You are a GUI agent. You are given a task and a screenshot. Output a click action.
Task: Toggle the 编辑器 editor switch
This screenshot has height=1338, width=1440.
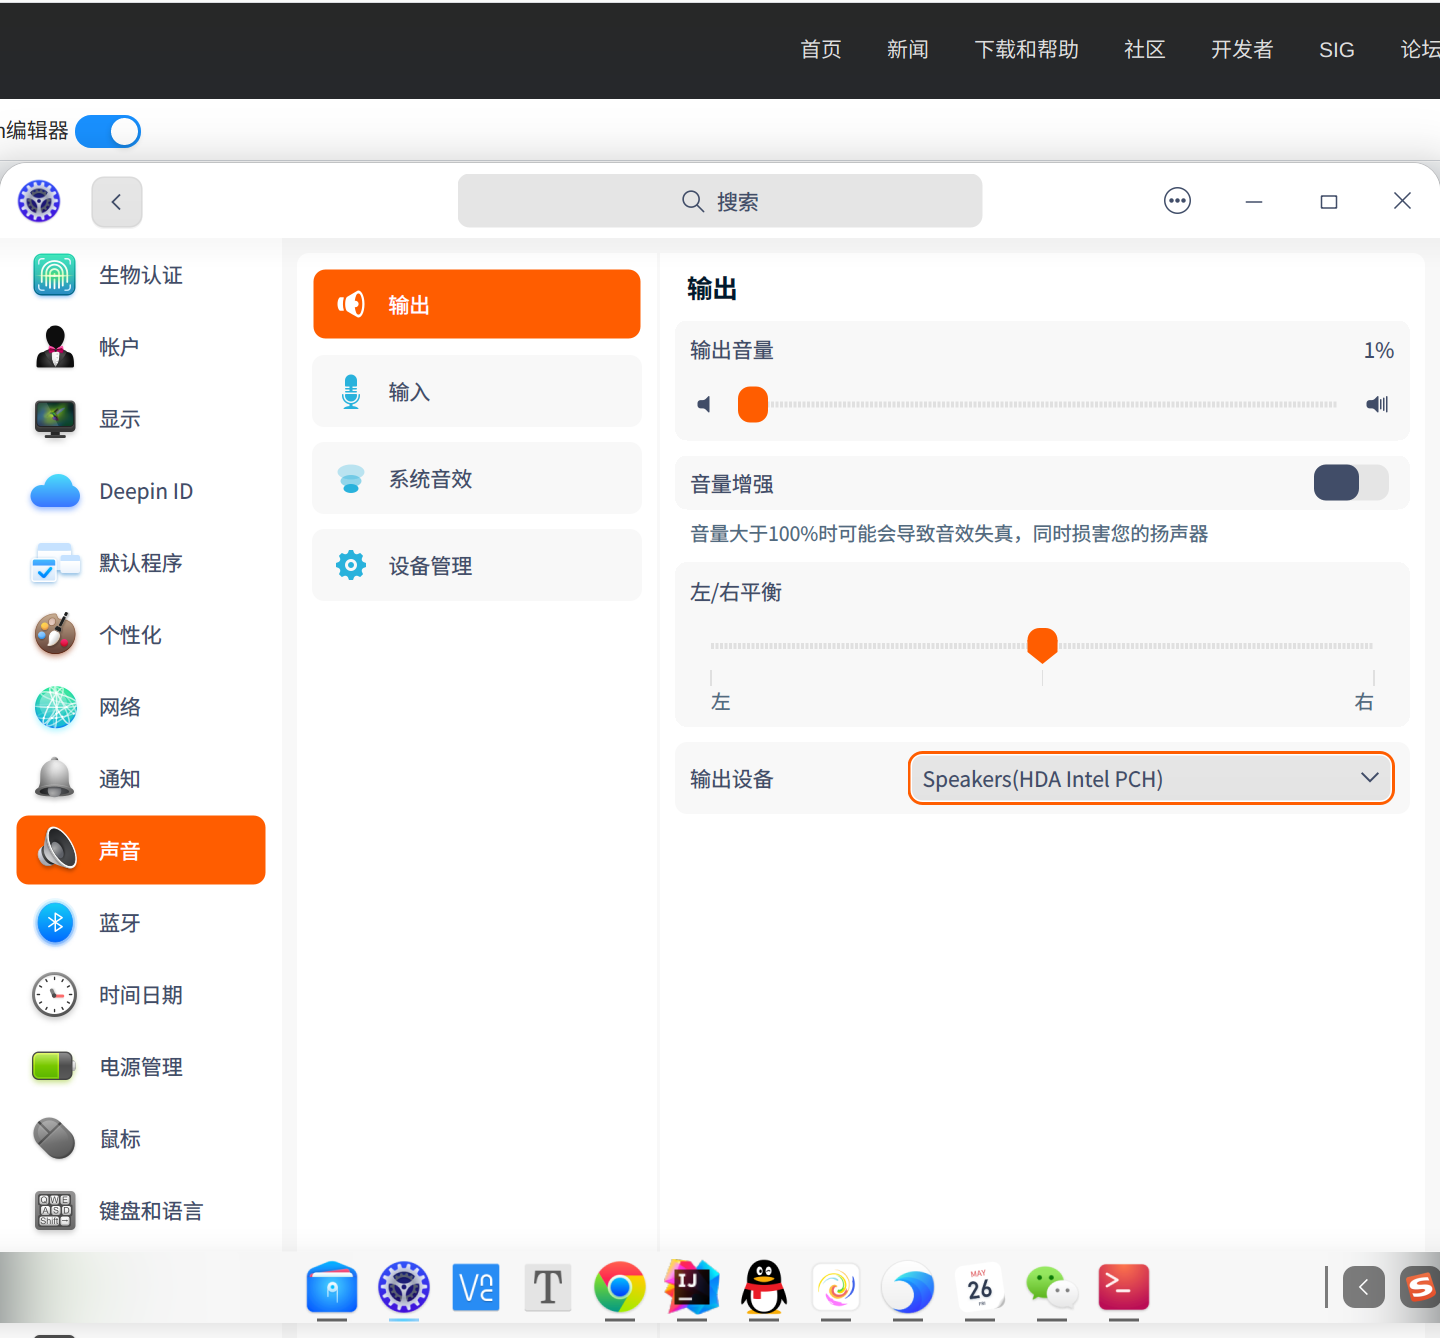(x=108, y=131)
